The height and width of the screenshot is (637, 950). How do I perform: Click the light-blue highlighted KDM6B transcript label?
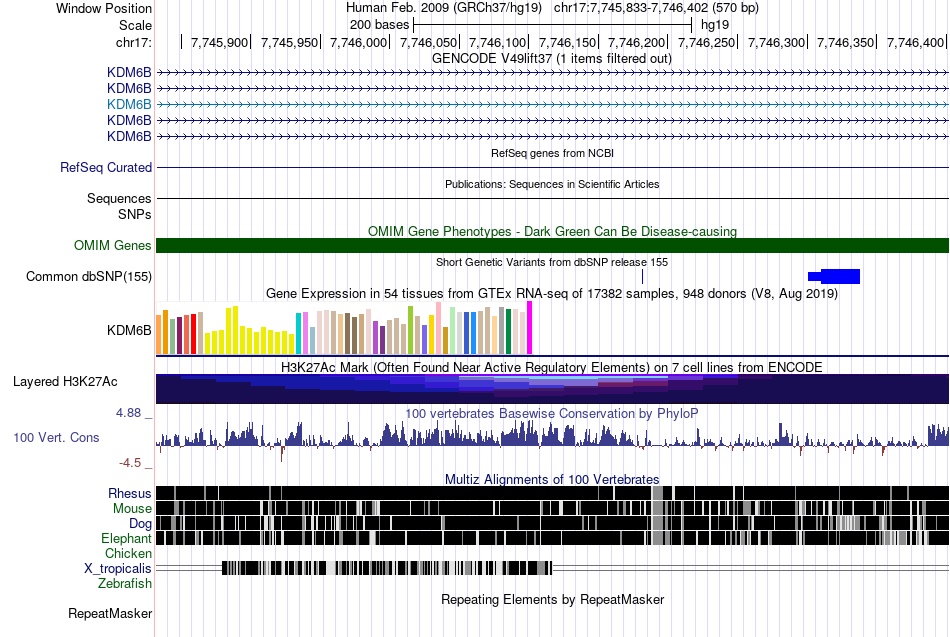point(129,104)
